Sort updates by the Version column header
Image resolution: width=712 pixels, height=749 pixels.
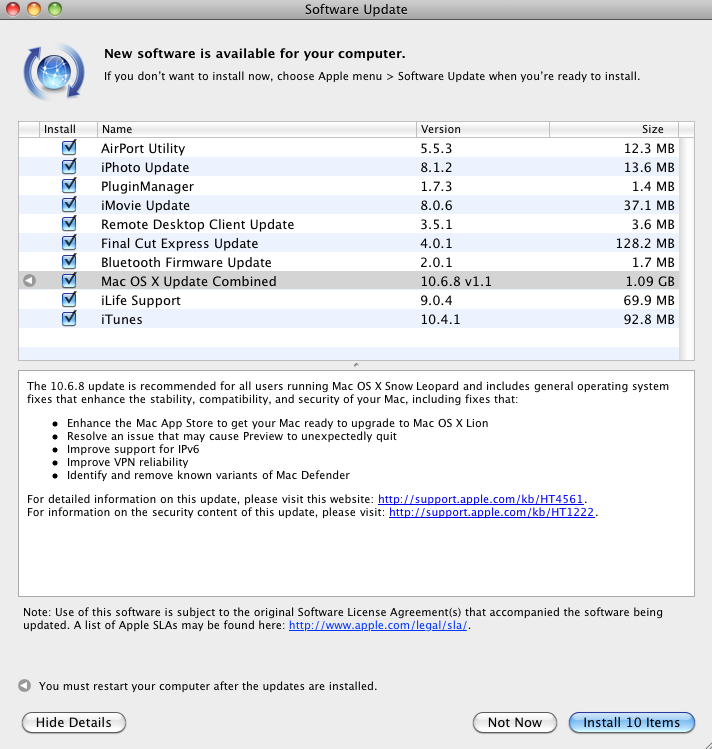(483, 129)
